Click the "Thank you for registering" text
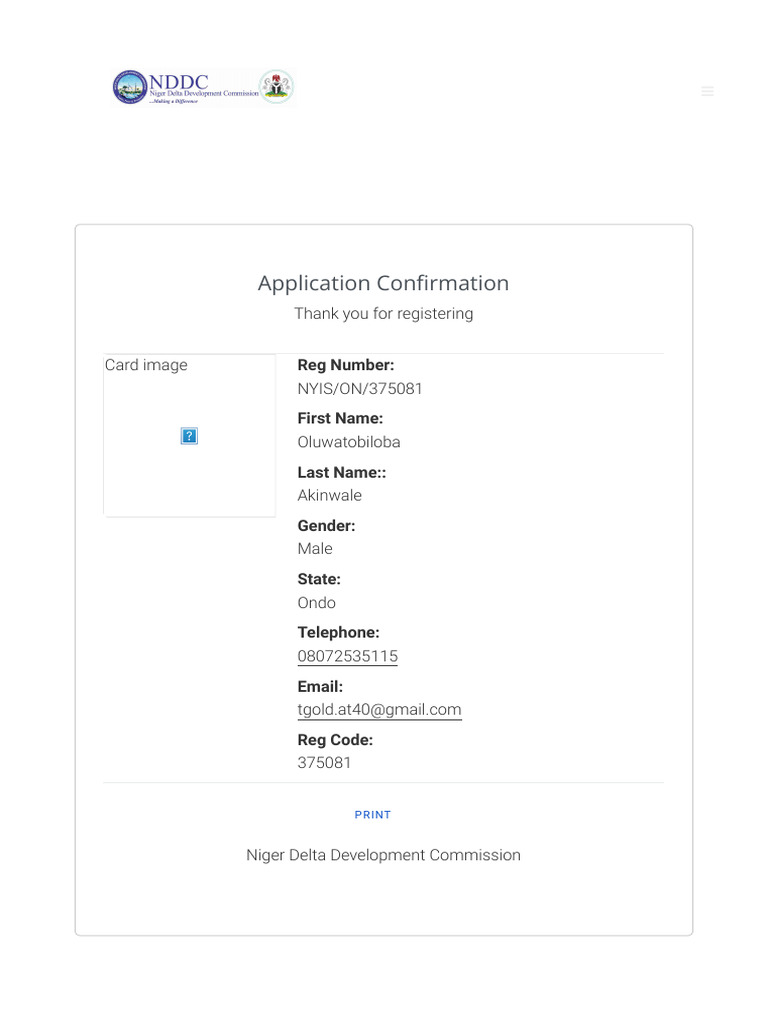Screen dimensions: 768x1024 pyautogui.click(x=383, y=314)
